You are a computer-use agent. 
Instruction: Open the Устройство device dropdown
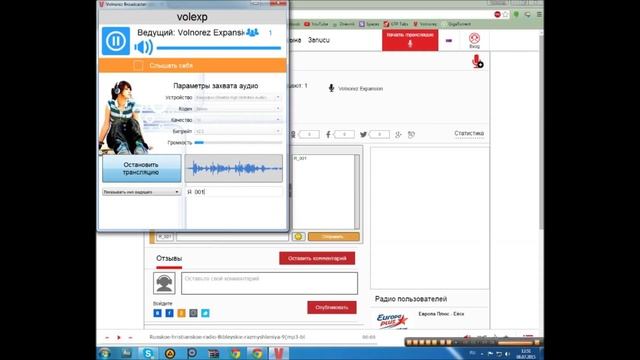pos(238,98)
